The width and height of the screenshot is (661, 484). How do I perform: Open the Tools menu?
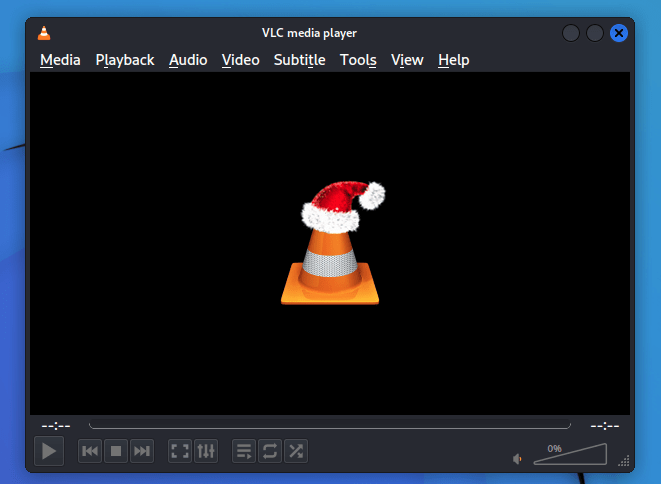pyautogui.click(x=358, y=60)
